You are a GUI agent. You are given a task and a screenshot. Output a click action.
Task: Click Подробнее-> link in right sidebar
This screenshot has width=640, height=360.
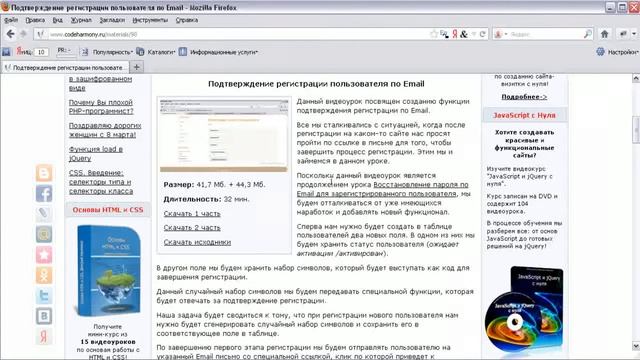[x=524, y=97]
